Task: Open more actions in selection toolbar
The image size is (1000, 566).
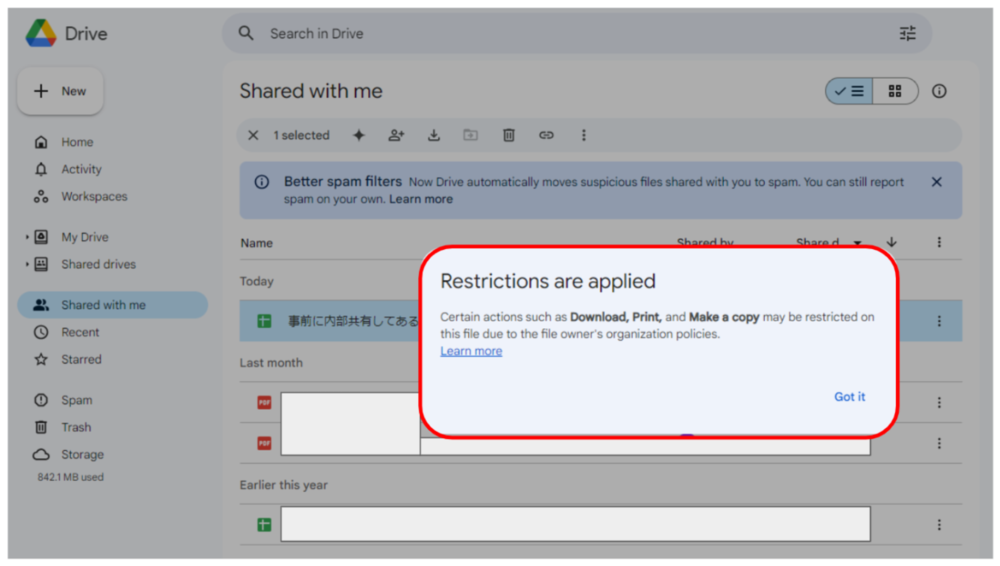Action: (584, 135)
